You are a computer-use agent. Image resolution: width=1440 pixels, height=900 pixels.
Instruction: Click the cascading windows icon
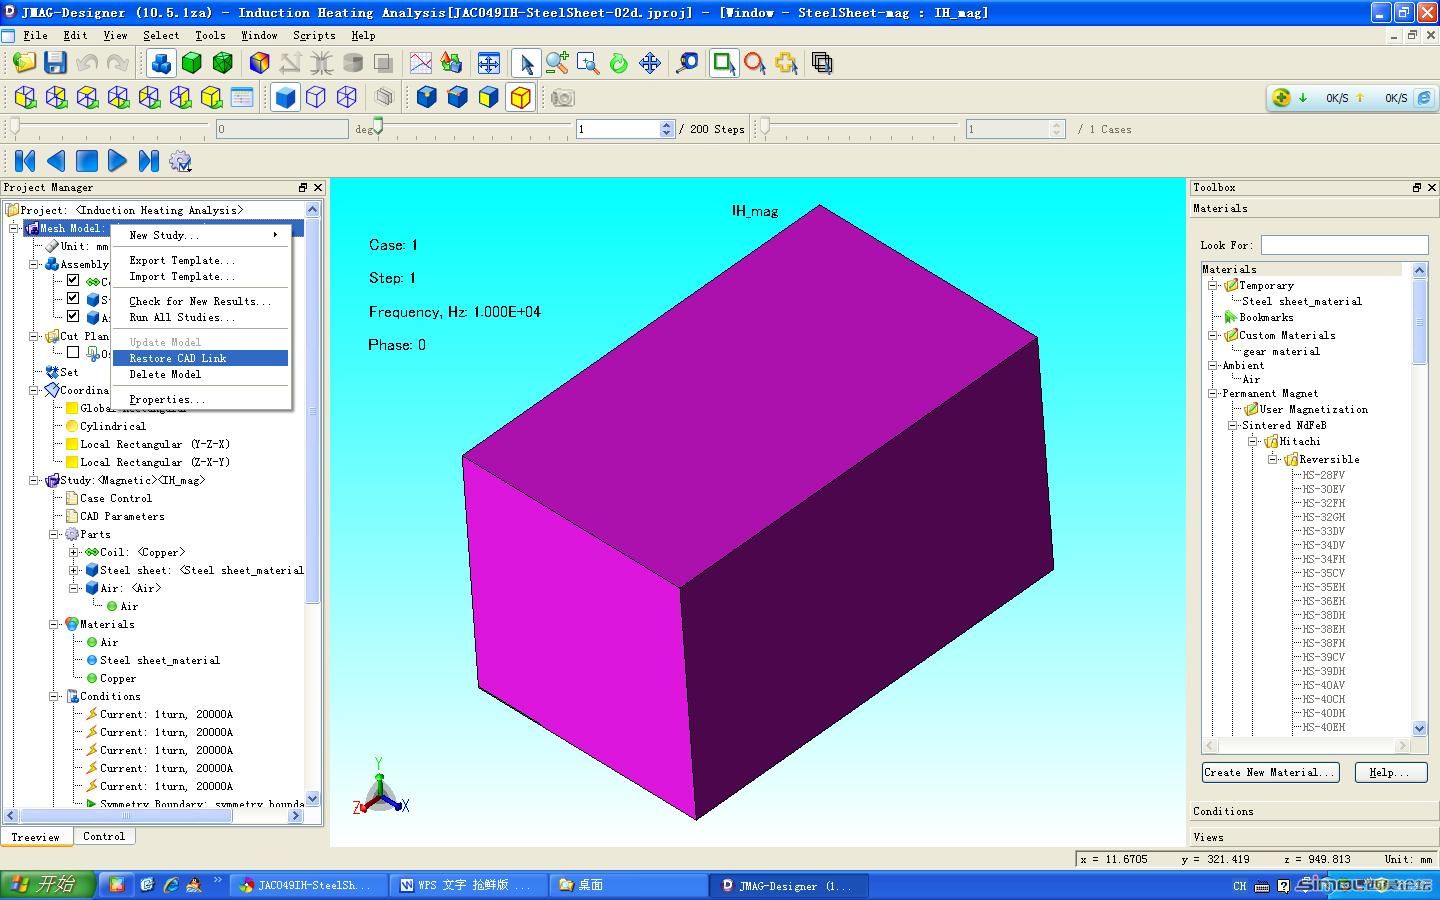click(x=822, y=63)
